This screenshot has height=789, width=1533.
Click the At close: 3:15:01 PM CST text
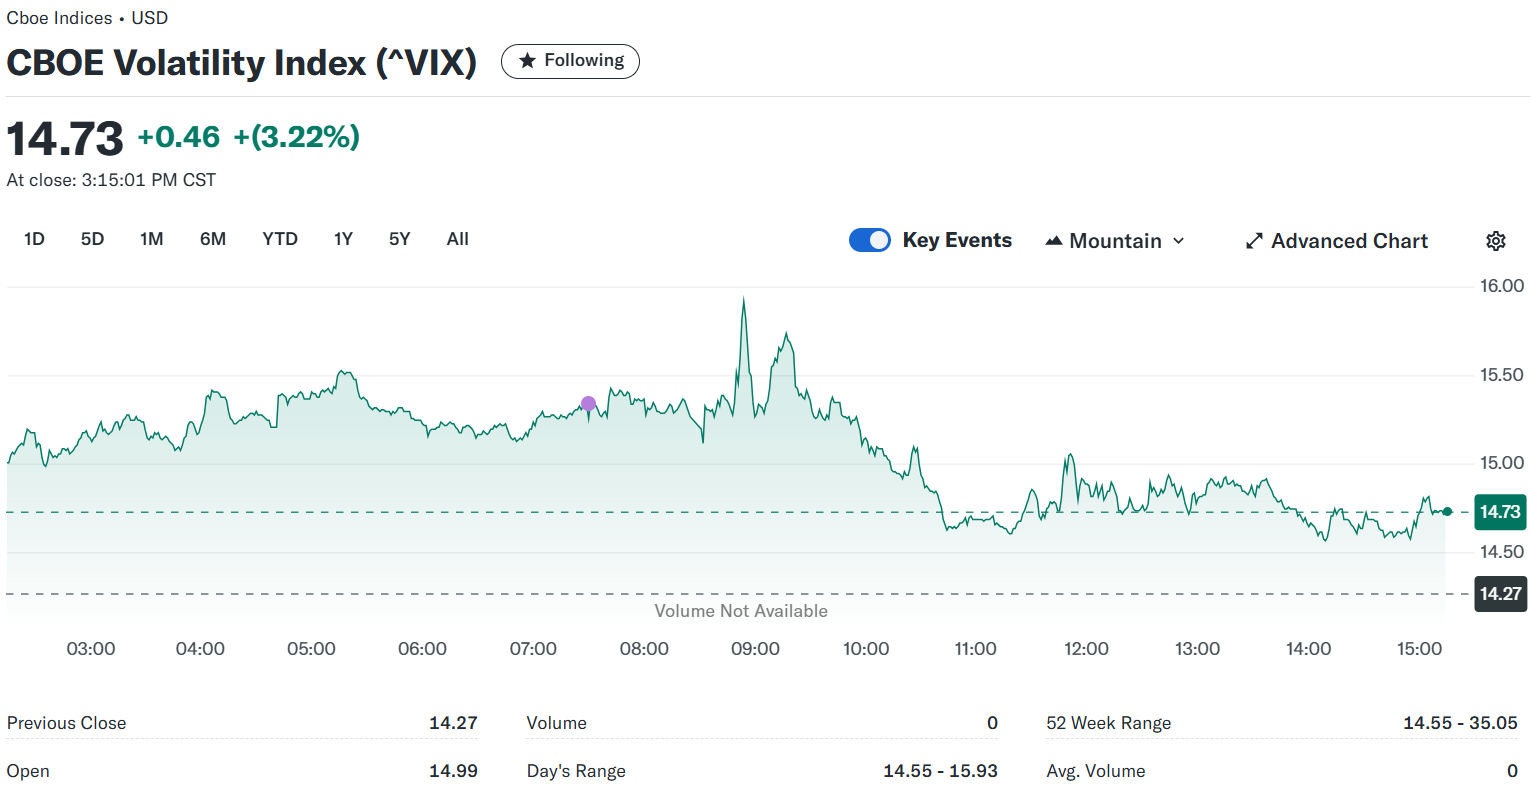point(111,180)
